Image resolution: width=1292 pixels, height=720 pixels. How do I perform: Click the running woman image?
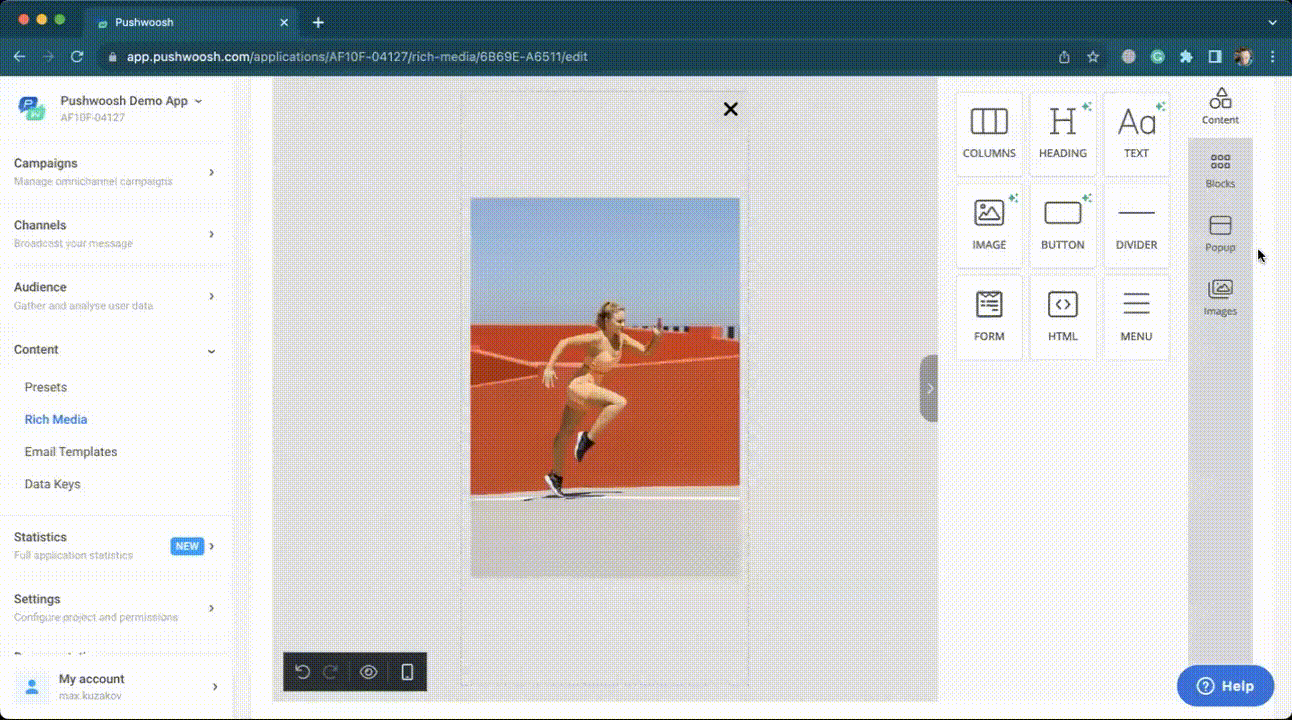click(605, 387)
